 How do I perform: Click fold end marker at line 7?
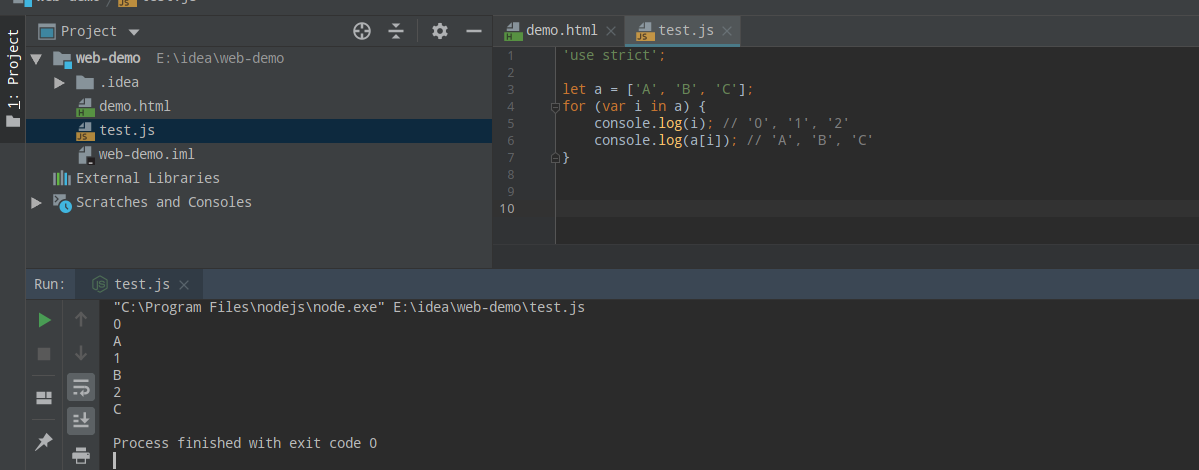coord(556,158)
